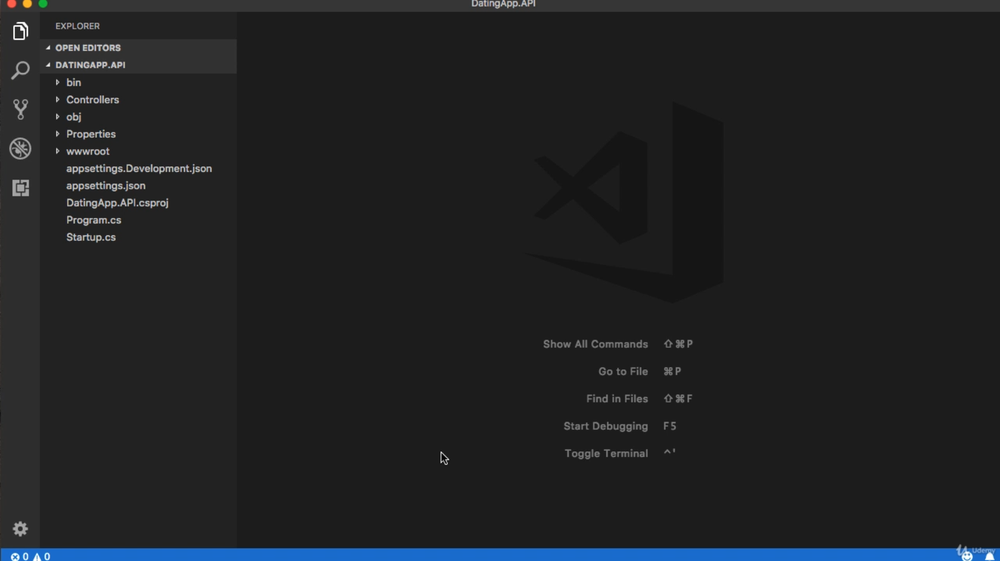Click the red close window button

pyautogui.click(x=11, y=3)
